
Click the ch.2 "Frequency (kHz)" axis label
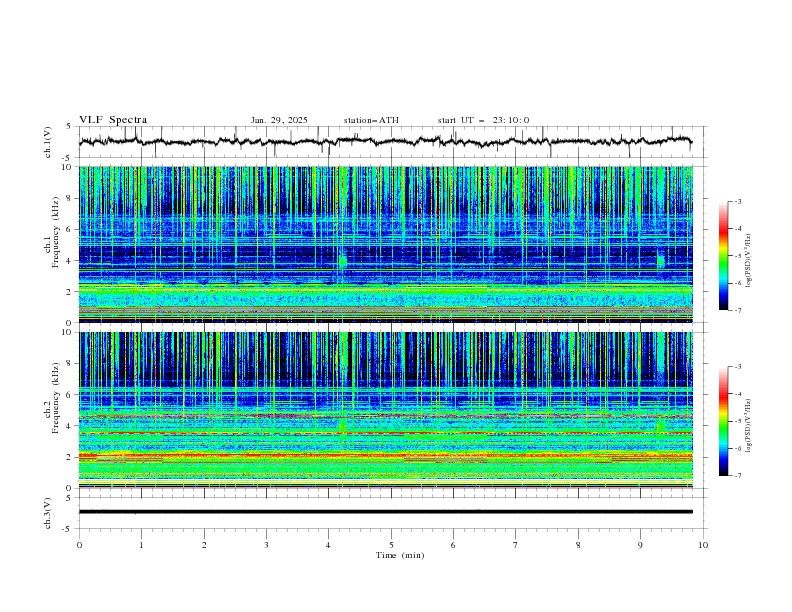tap(55, 398)
